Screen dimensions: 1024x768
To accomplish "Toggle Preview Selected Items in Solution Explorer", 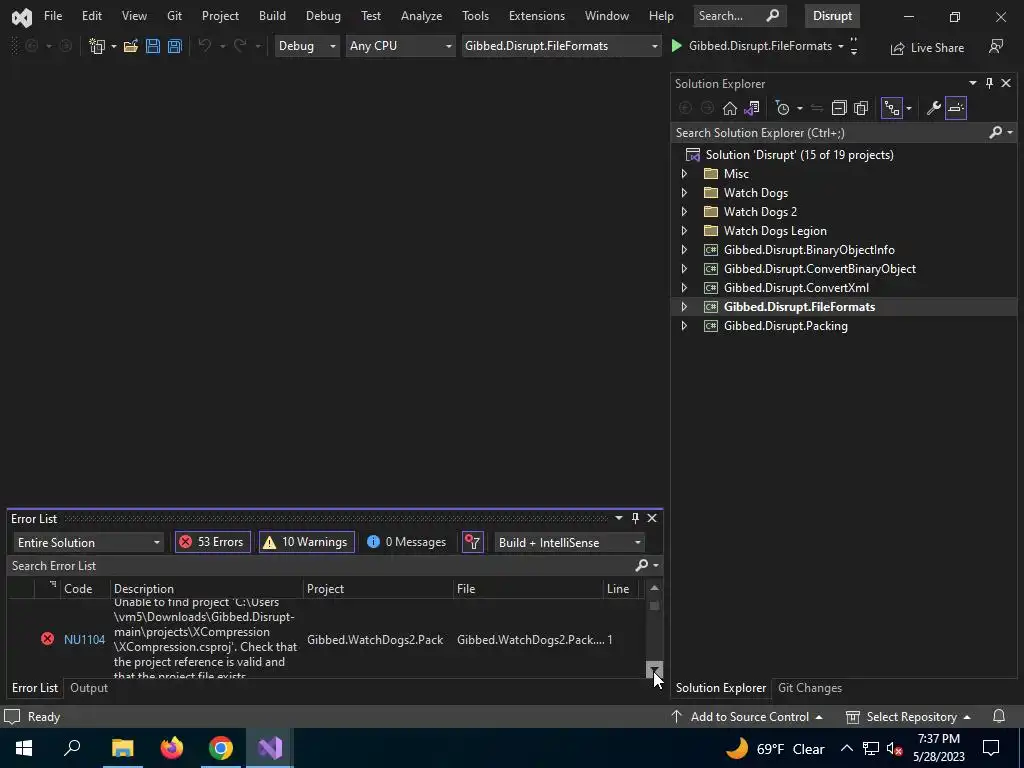I will tap(956, 108).
